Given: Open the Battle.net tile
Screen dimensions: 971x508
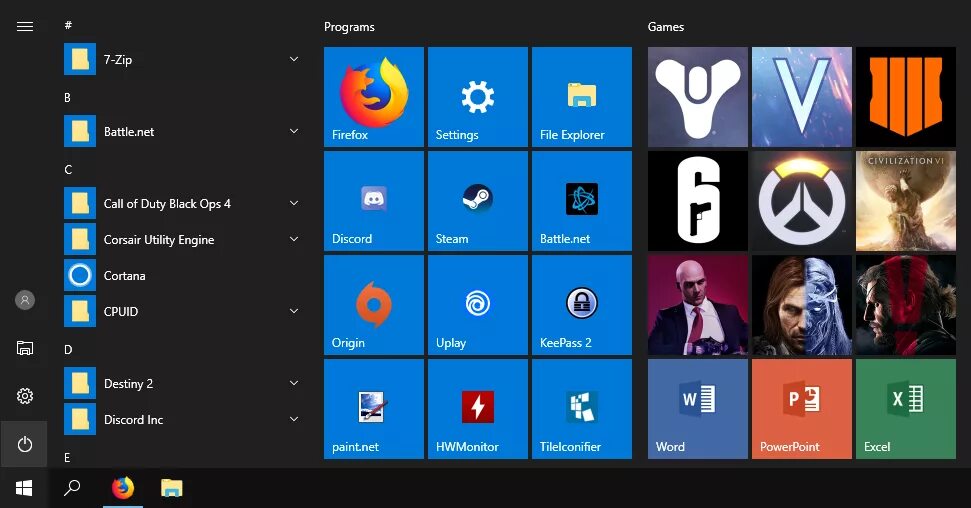Looking at the screenshot, I should (582, 201).
